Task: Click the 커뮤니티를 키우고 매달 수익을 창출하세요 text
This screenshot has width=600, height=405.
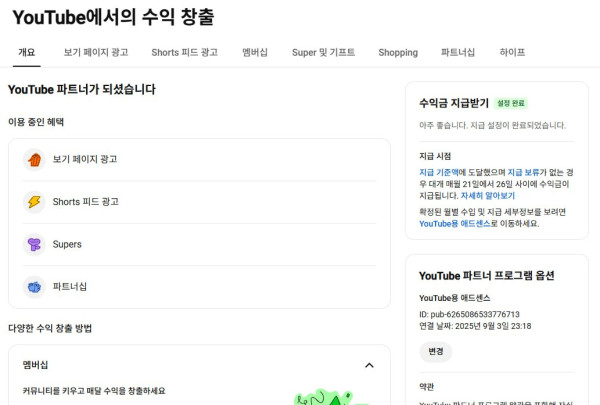Action: [94, 391]
